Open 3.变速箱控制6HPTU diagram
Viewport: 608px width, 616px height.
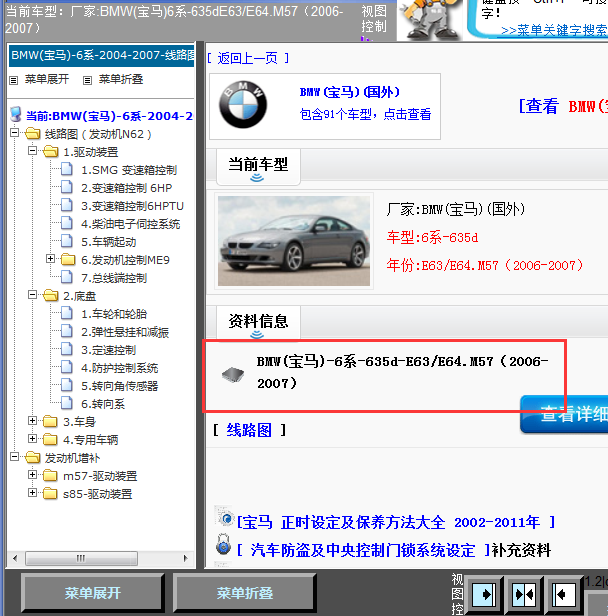[132, 206]
